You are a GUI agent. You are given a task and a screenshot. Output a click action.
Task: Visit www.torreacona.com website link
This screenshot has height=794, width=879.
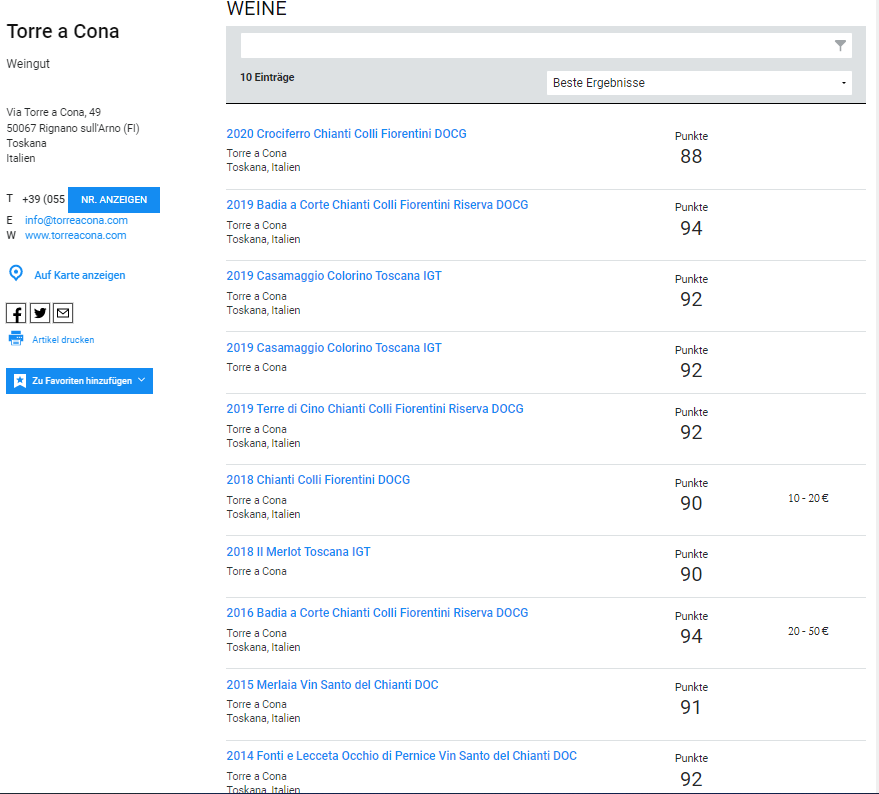(76, 236)
